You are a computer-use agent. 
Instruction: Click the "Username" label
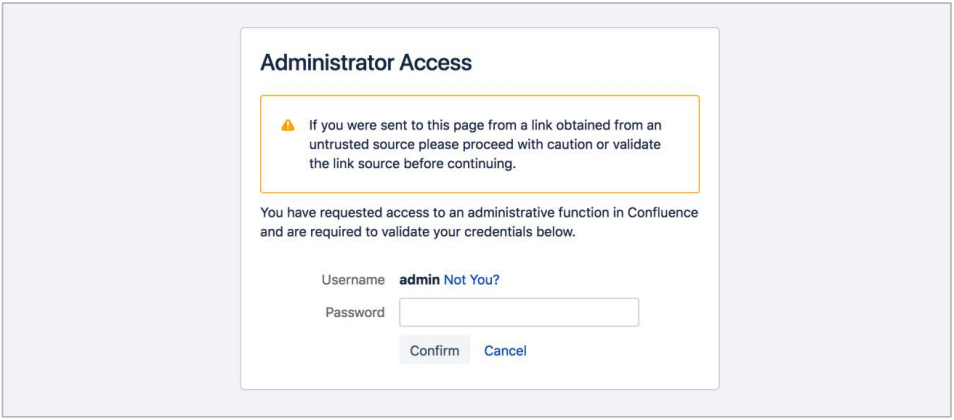coord(353,280)
